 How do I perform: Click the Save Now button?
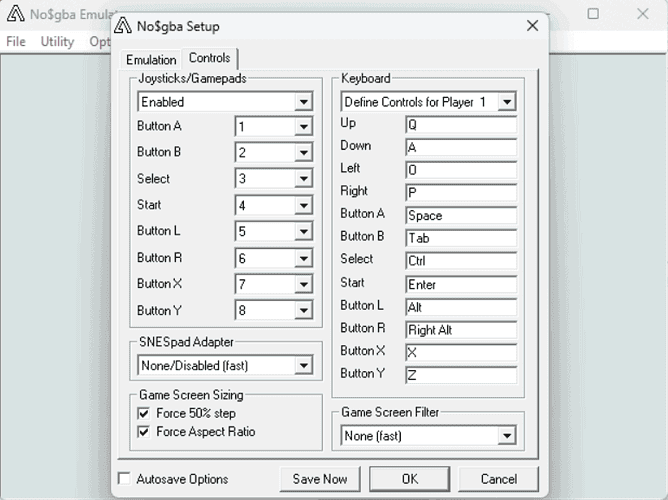coord(320,479)
